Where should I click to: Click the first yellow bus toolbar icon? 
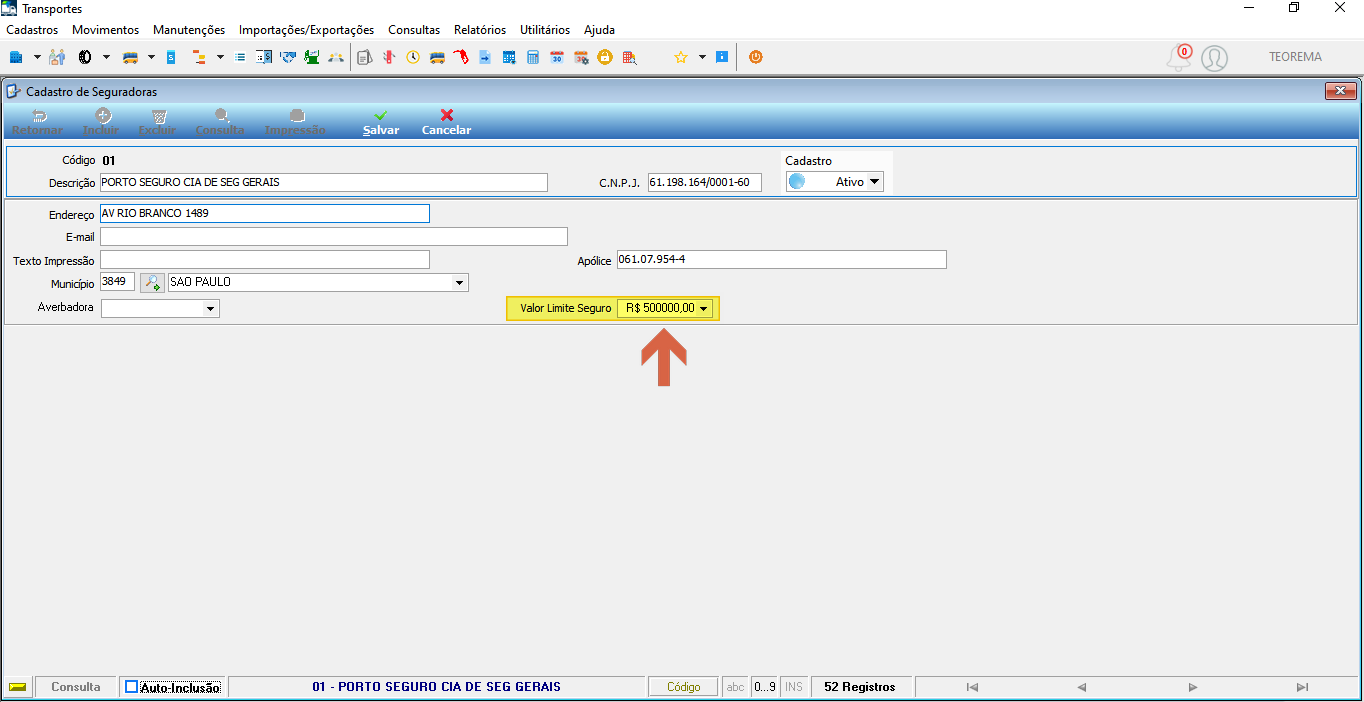pos(130,57)
